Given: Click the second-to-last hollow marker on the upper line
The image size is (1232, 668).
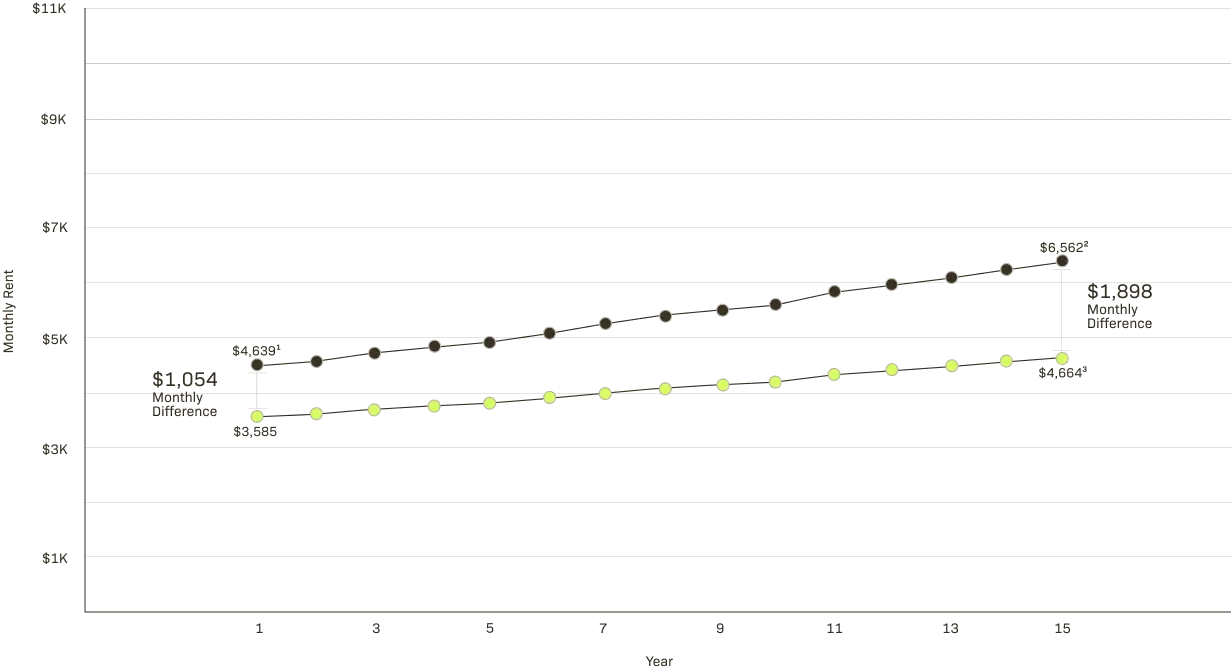Looking at the screenshot, I should point(1007,269).
